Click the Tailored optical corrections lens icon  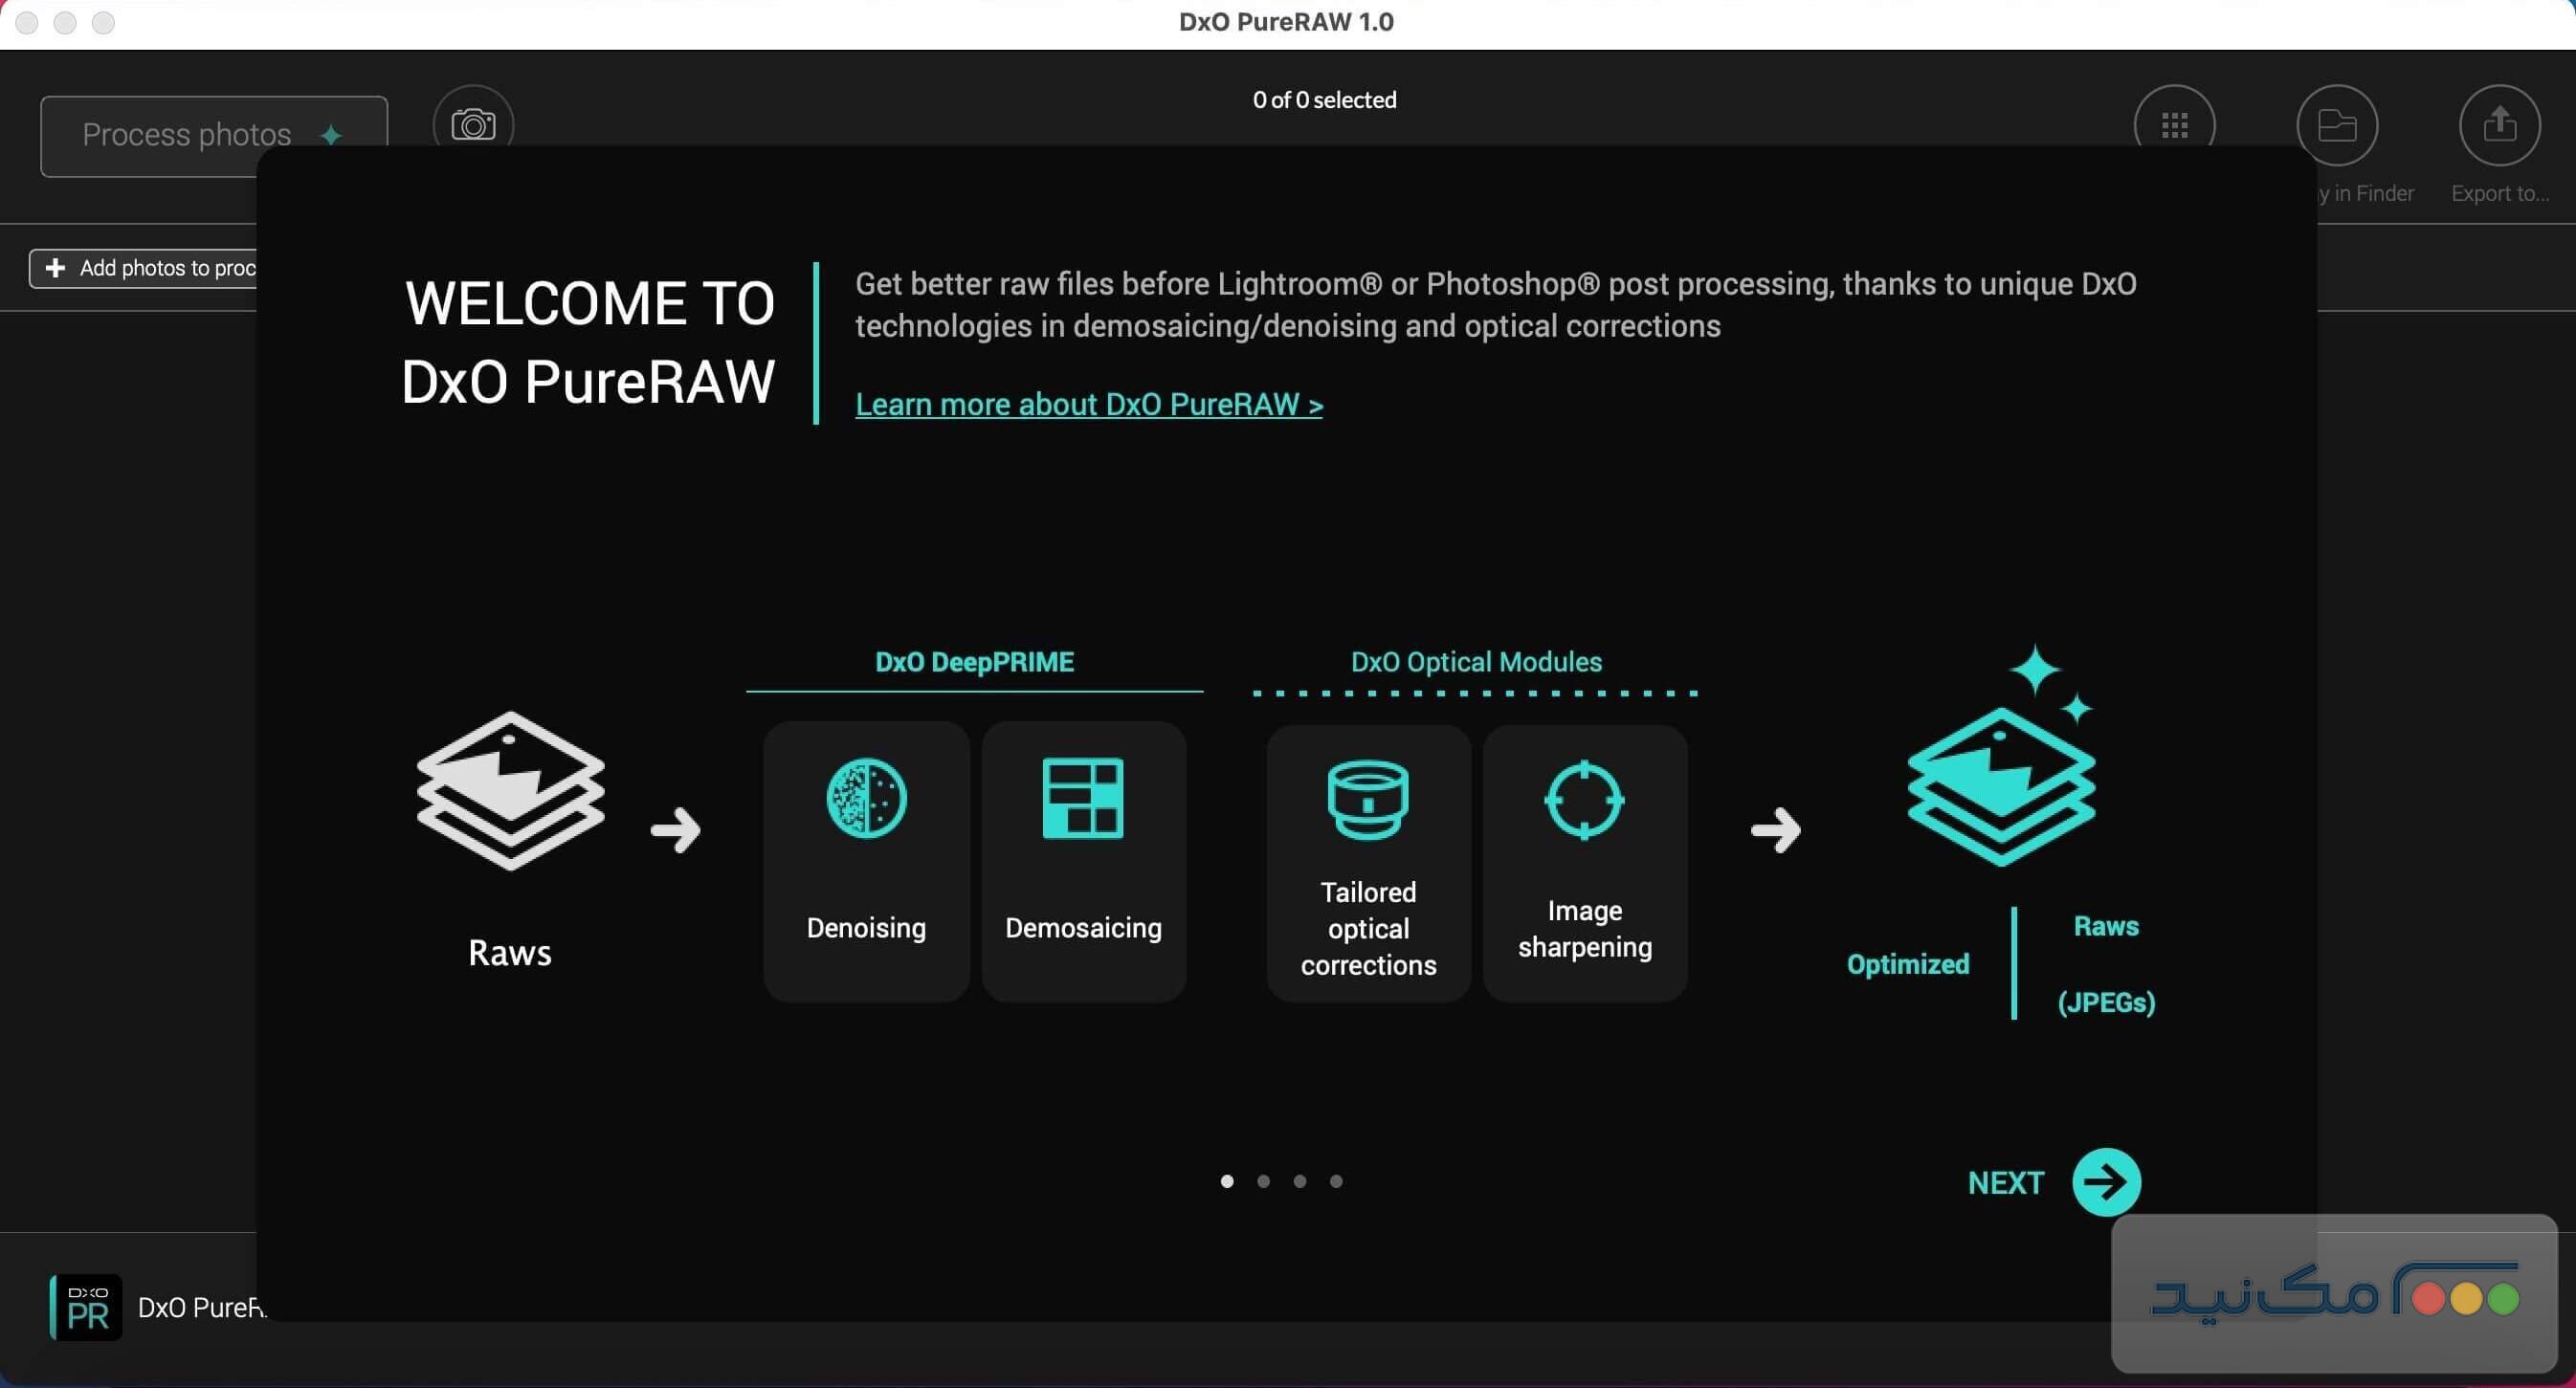pos(1367,798)
